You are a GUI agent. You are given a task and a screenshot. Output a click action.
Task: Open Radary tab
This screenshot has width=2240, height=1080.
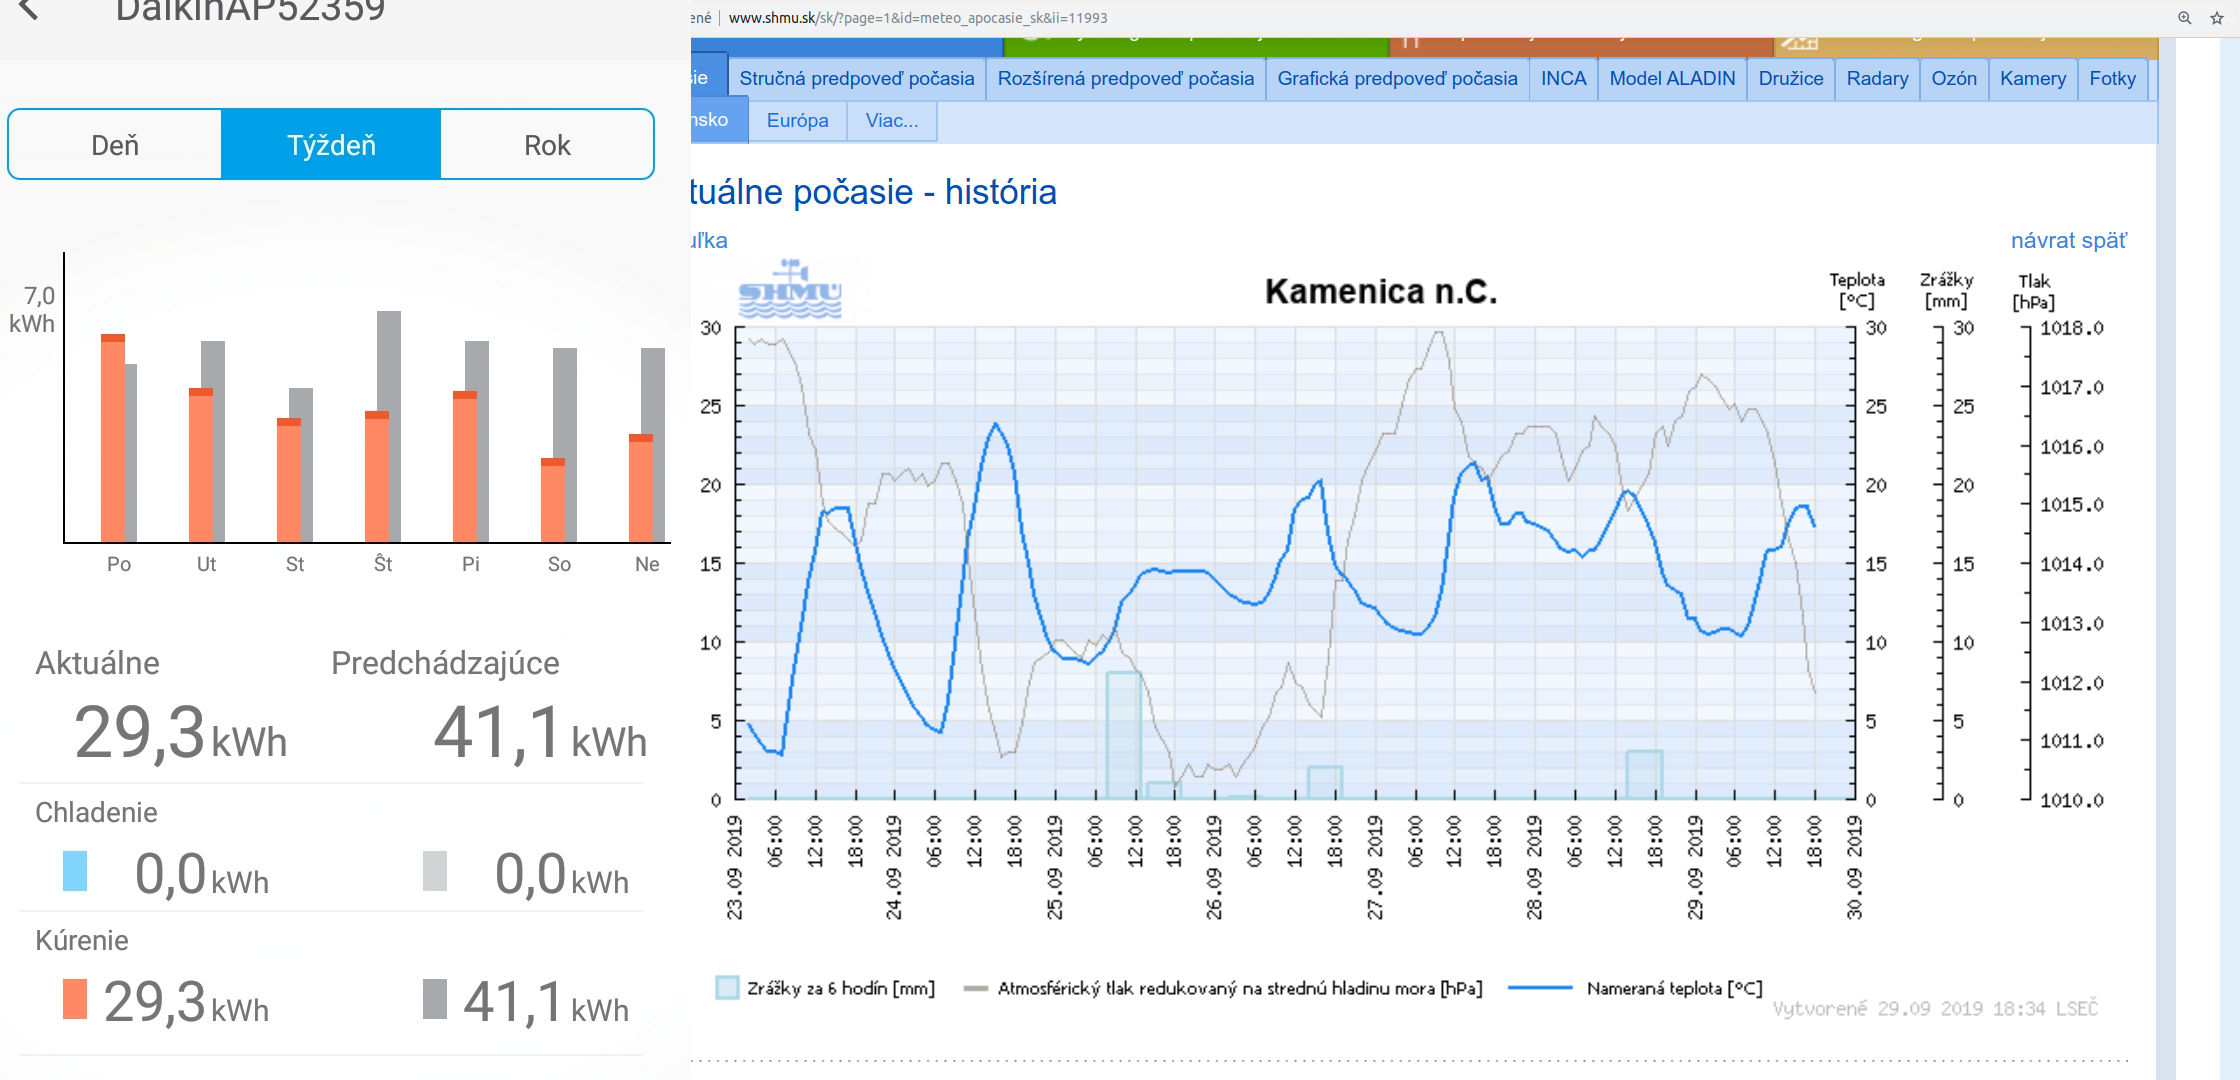tap(1877, 78)
